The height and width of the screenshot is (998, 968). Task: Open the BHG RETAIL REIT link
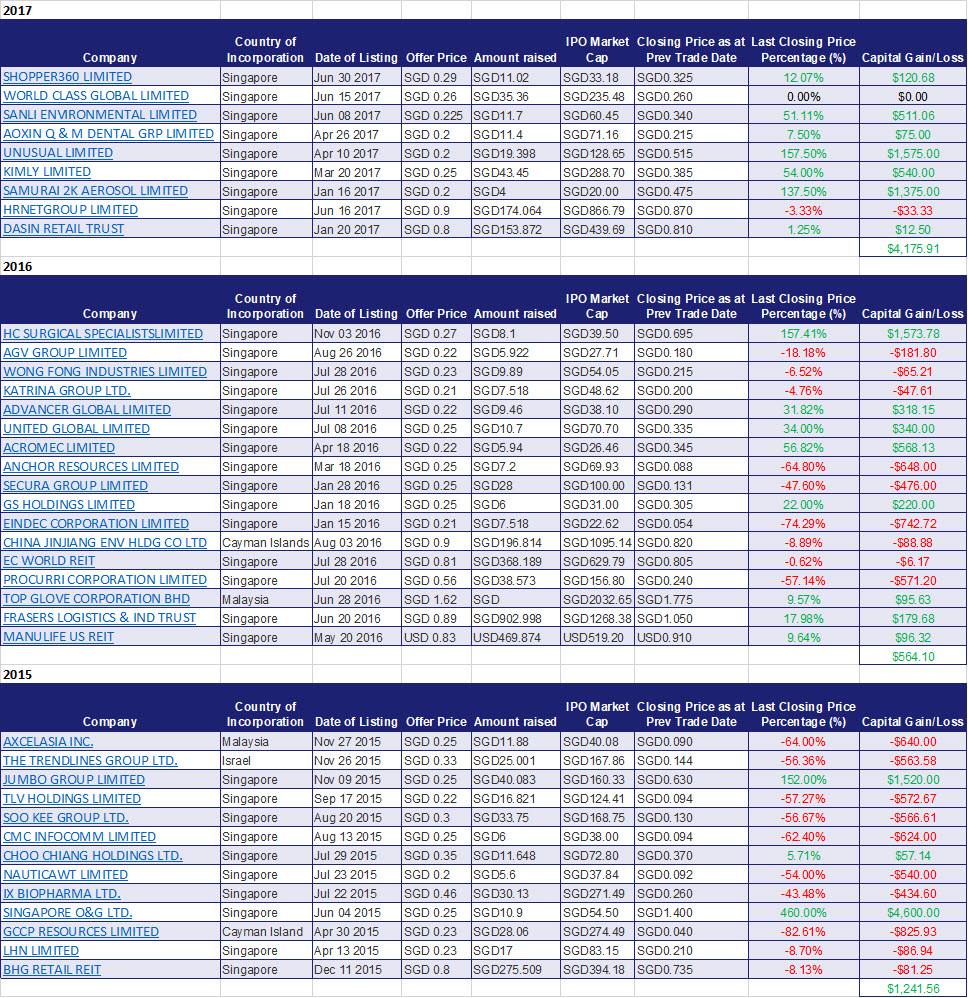click(x=52, y=970)
